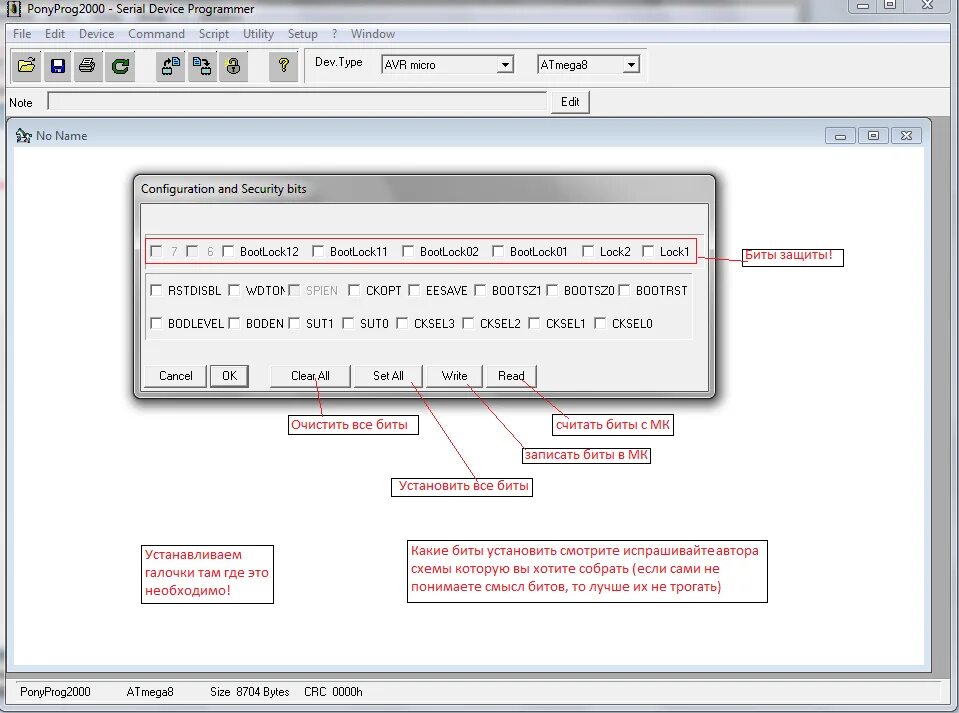Click the Read Device toolbar icon

pos(171,65)
